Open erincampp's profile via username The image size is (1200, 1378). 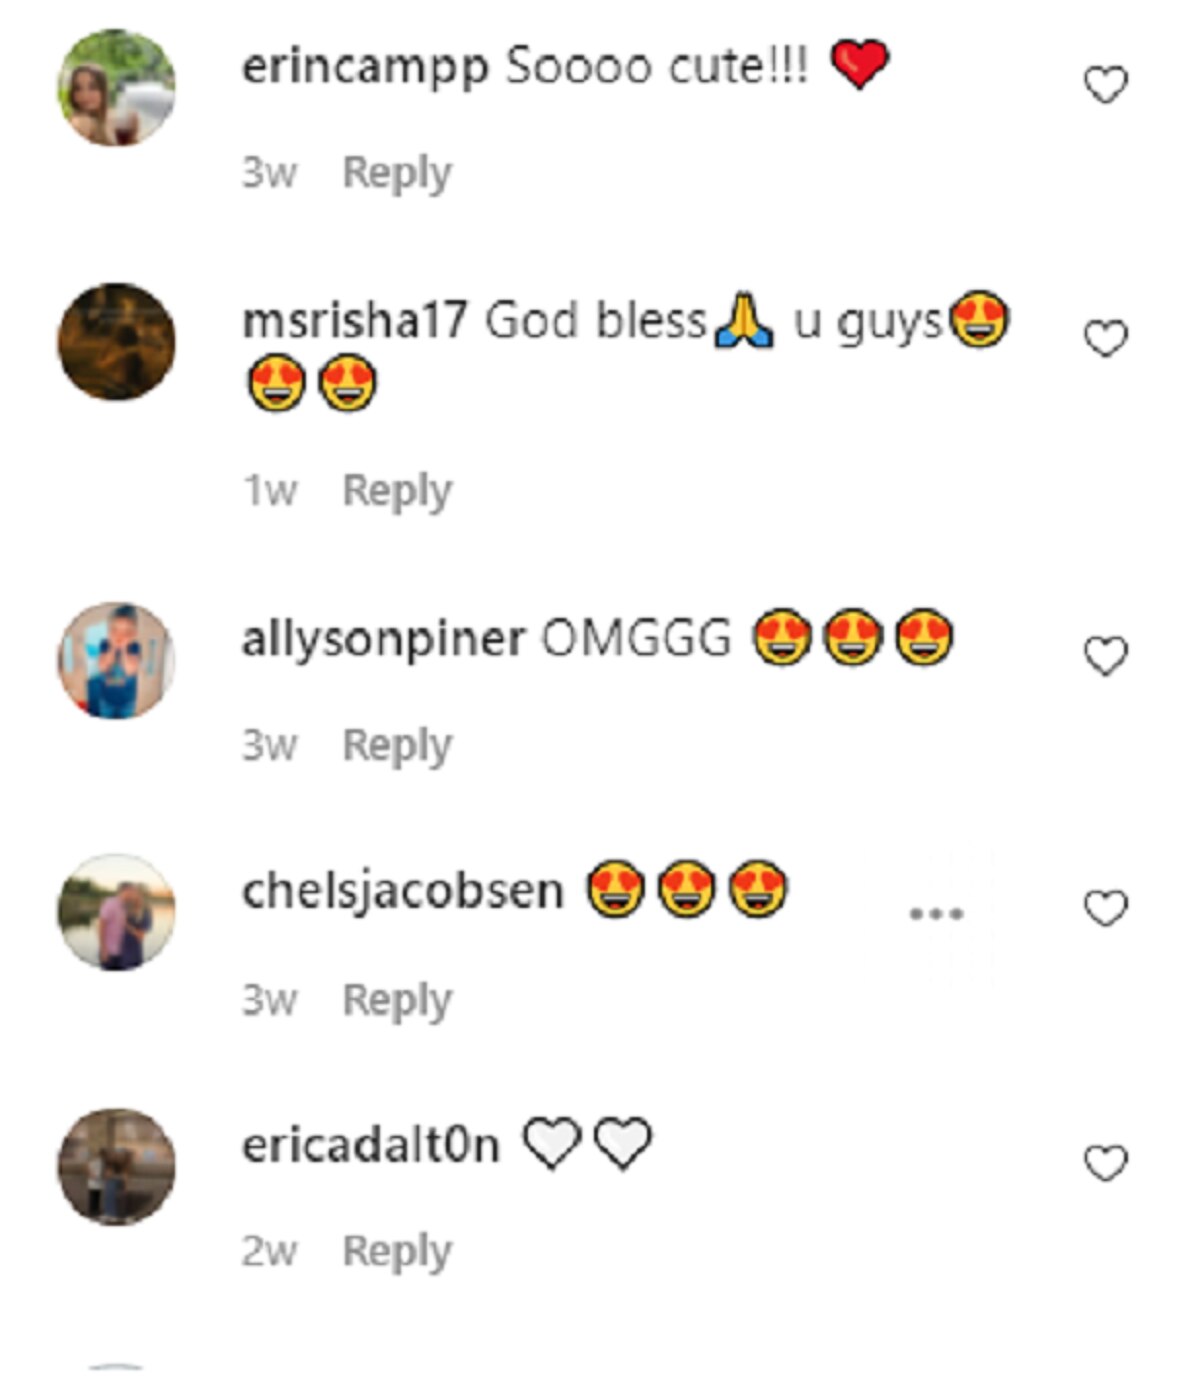365,69
